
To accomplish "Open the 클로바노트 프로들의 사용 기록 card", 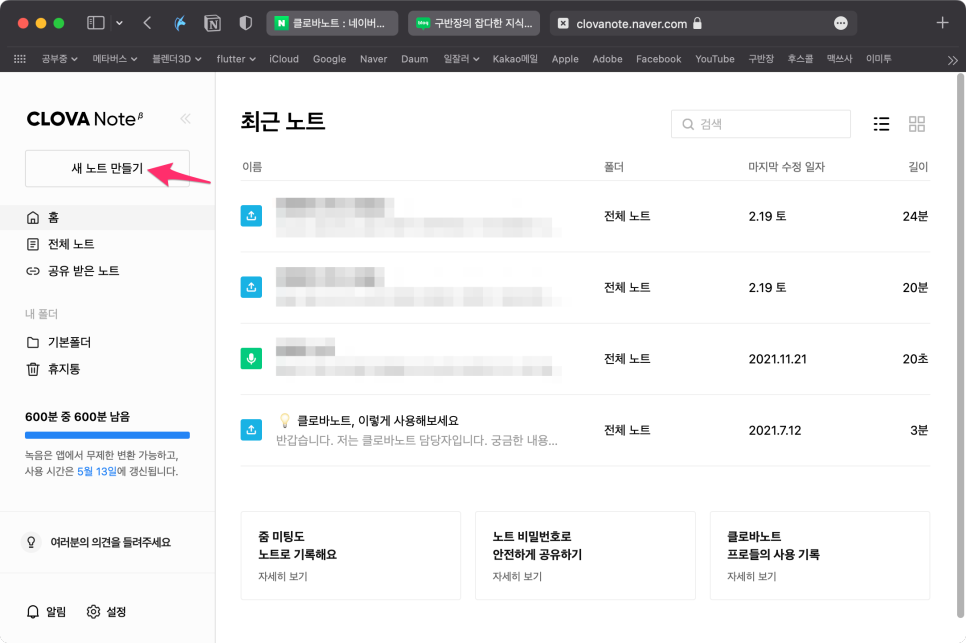I will [820, 556].
